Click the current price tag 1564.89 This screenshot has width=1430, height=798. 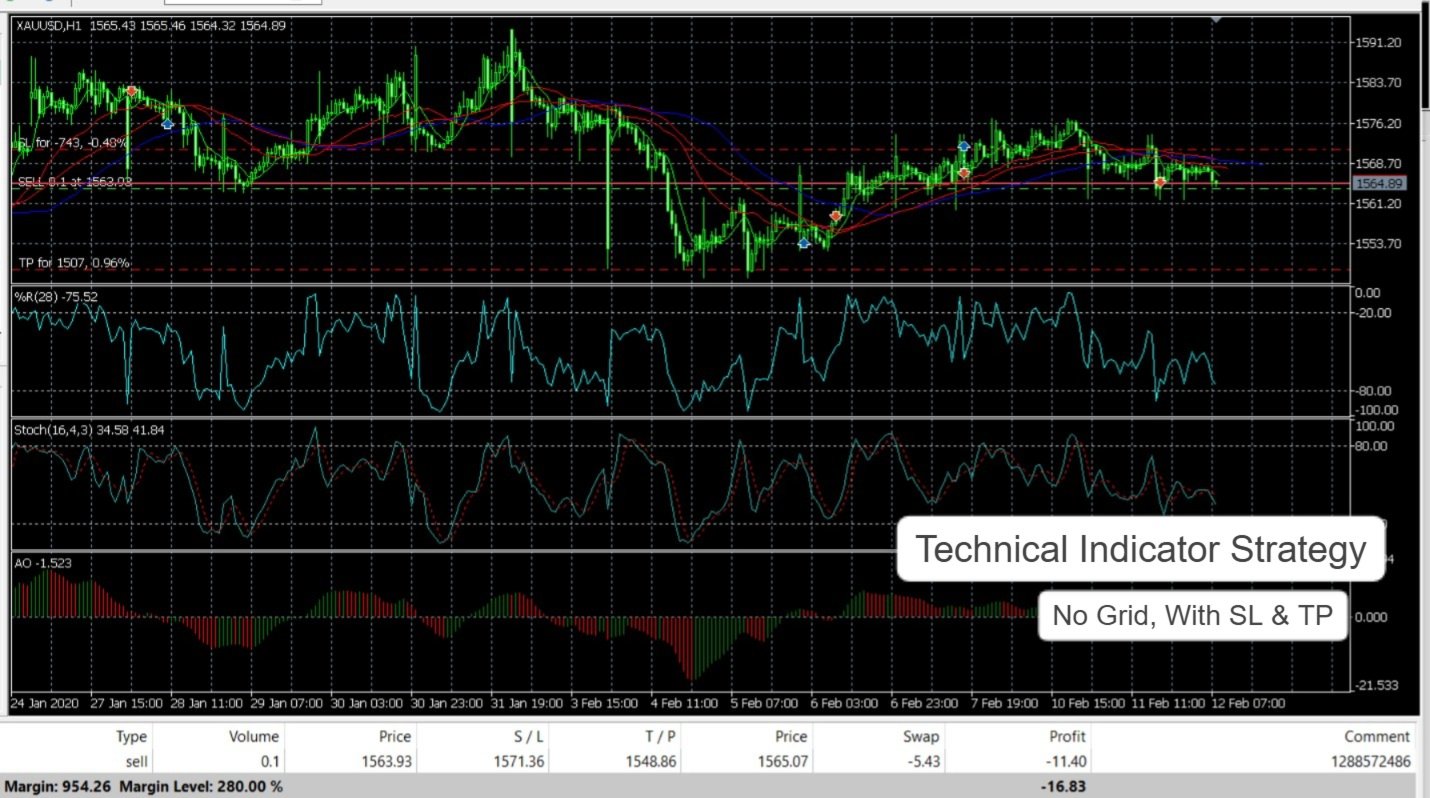click(x=1379, y=184)
